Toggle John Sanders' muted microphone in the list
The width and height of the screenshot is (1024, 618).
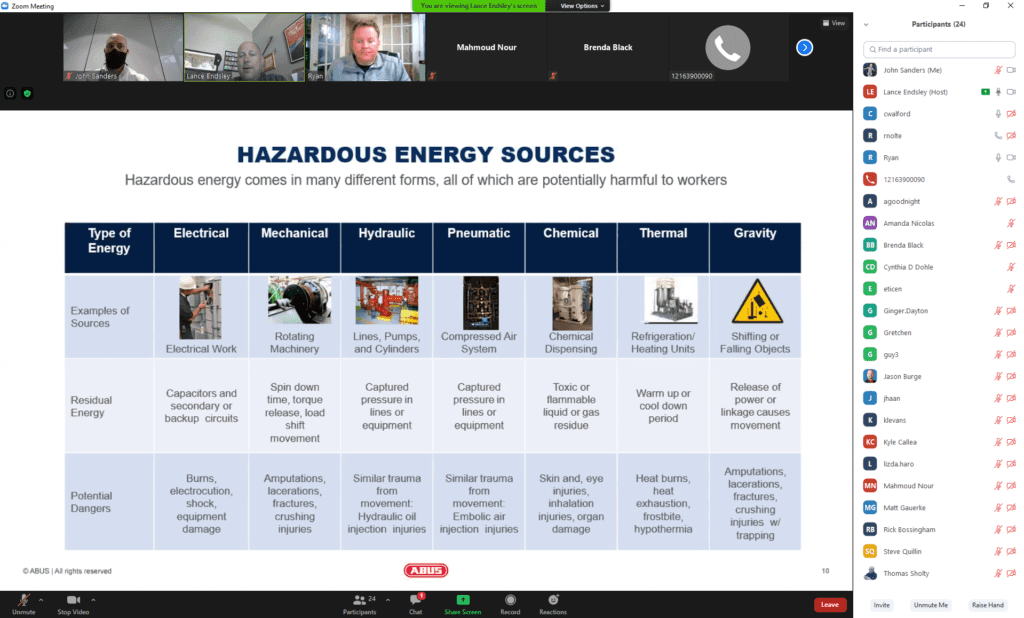(998, 70)
